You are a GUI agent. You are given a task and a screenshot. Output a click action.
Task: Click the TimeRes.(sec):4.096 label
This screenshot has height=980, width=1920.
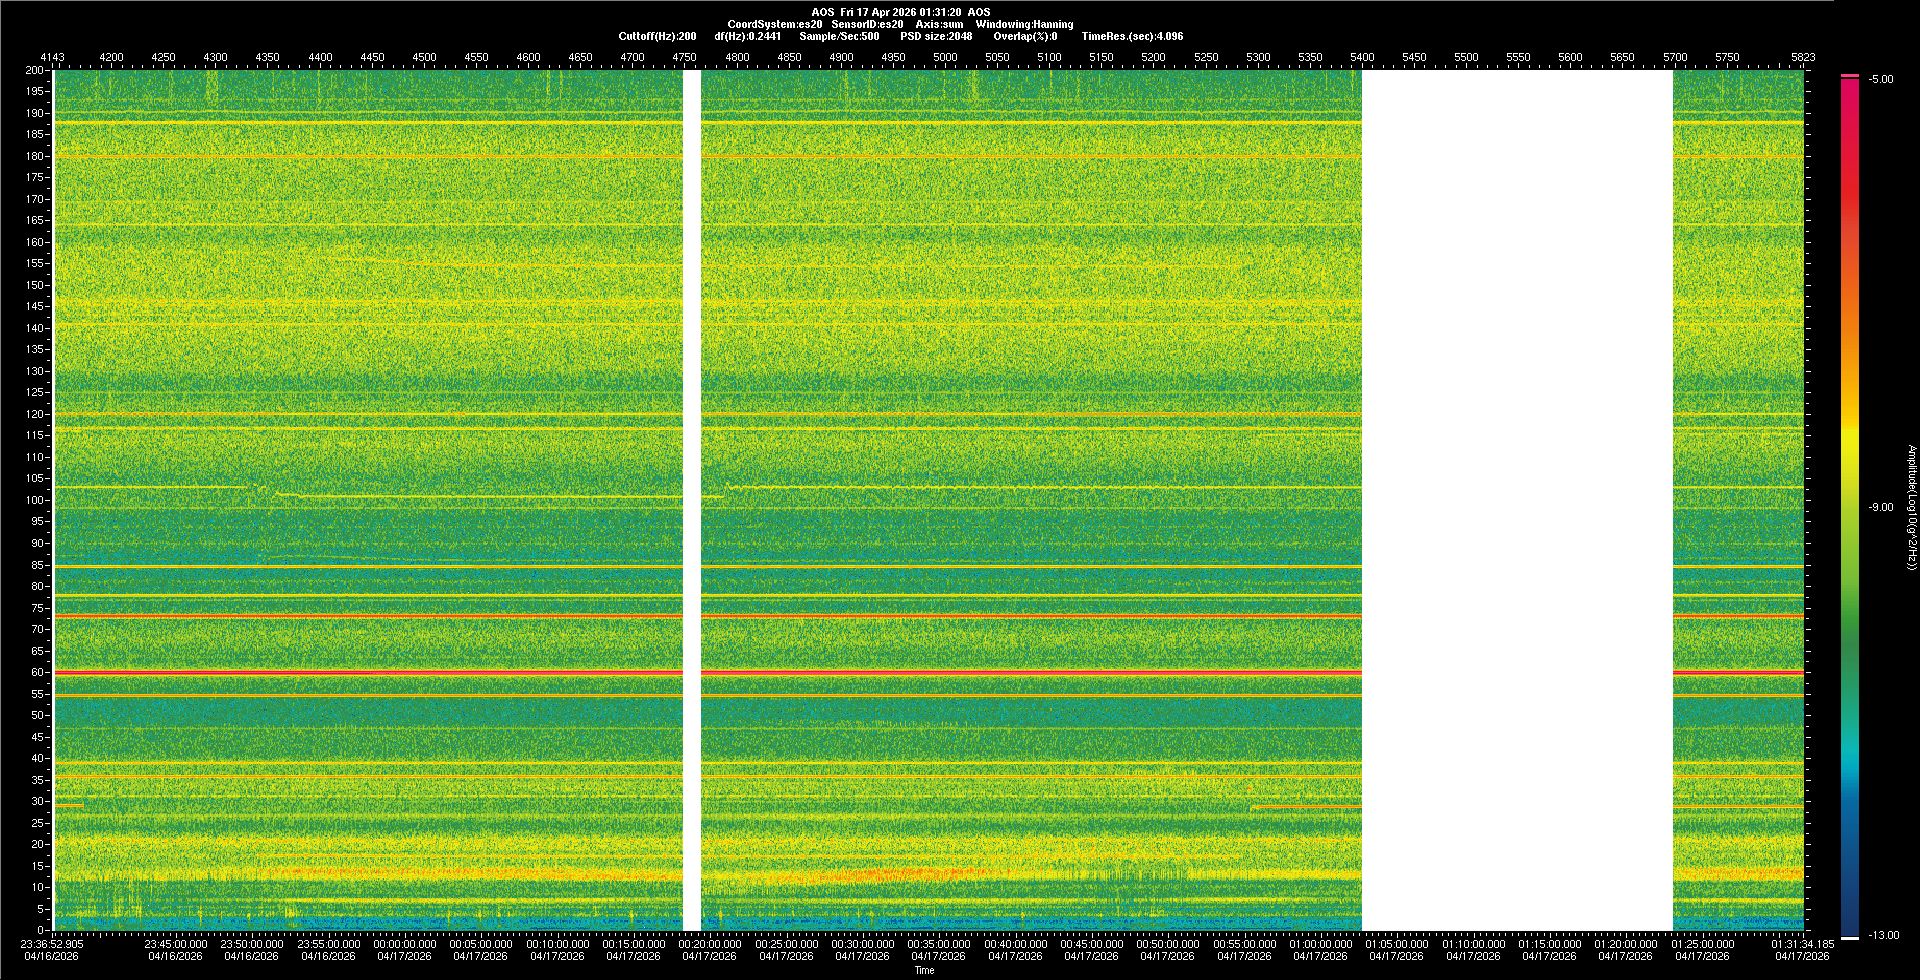[1132, 36]
